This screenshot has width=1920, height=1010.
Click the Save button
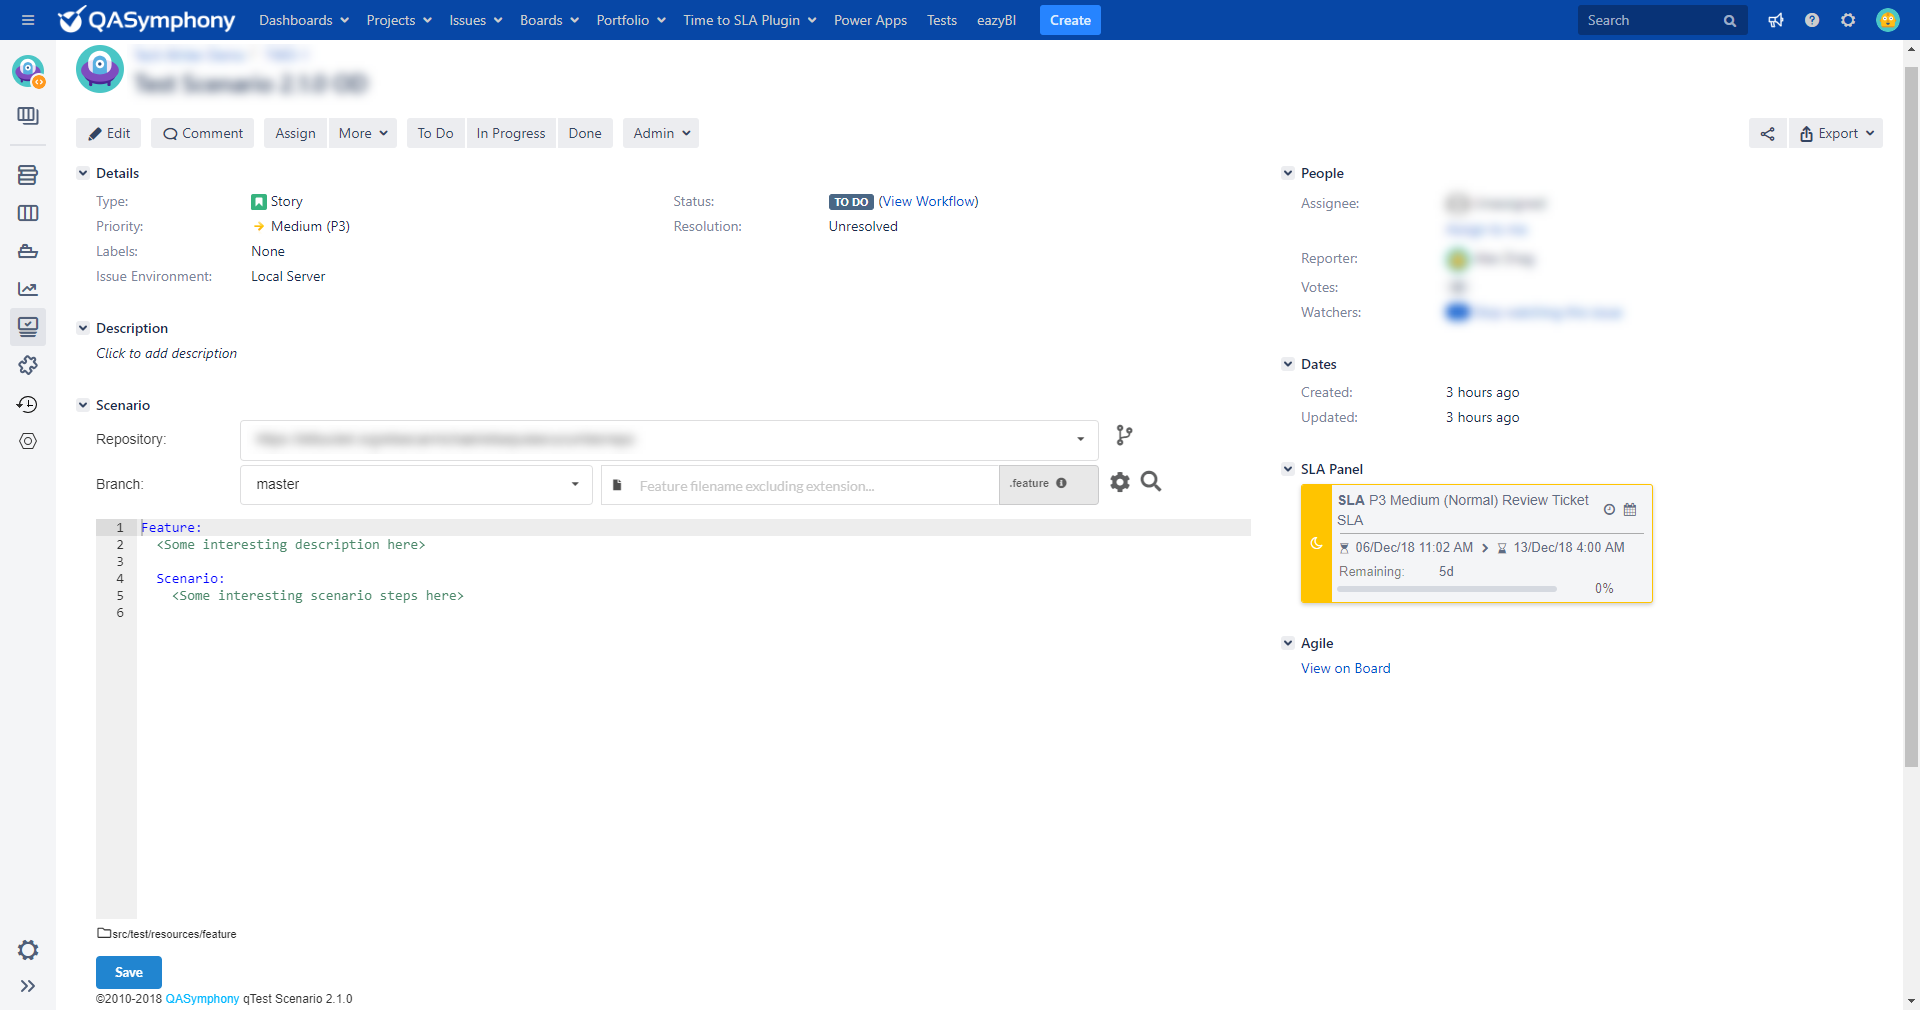(x=129, y=972)
